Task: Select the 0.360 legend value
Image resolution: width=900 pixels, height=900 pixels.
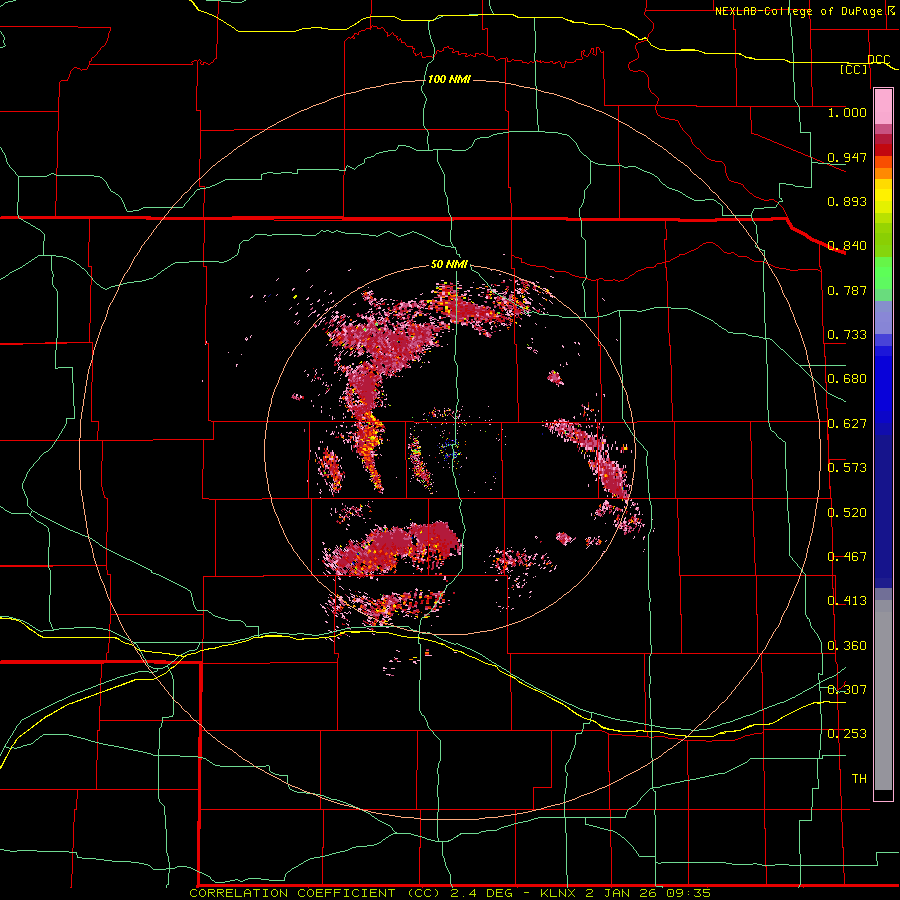Action: click(x=847, y=646)
